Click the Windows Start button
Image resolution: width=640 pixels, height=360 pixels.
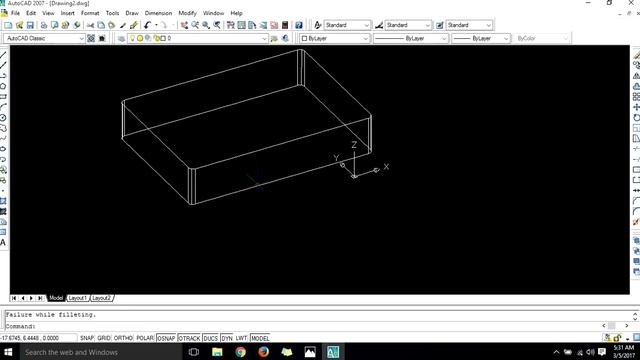8,352
